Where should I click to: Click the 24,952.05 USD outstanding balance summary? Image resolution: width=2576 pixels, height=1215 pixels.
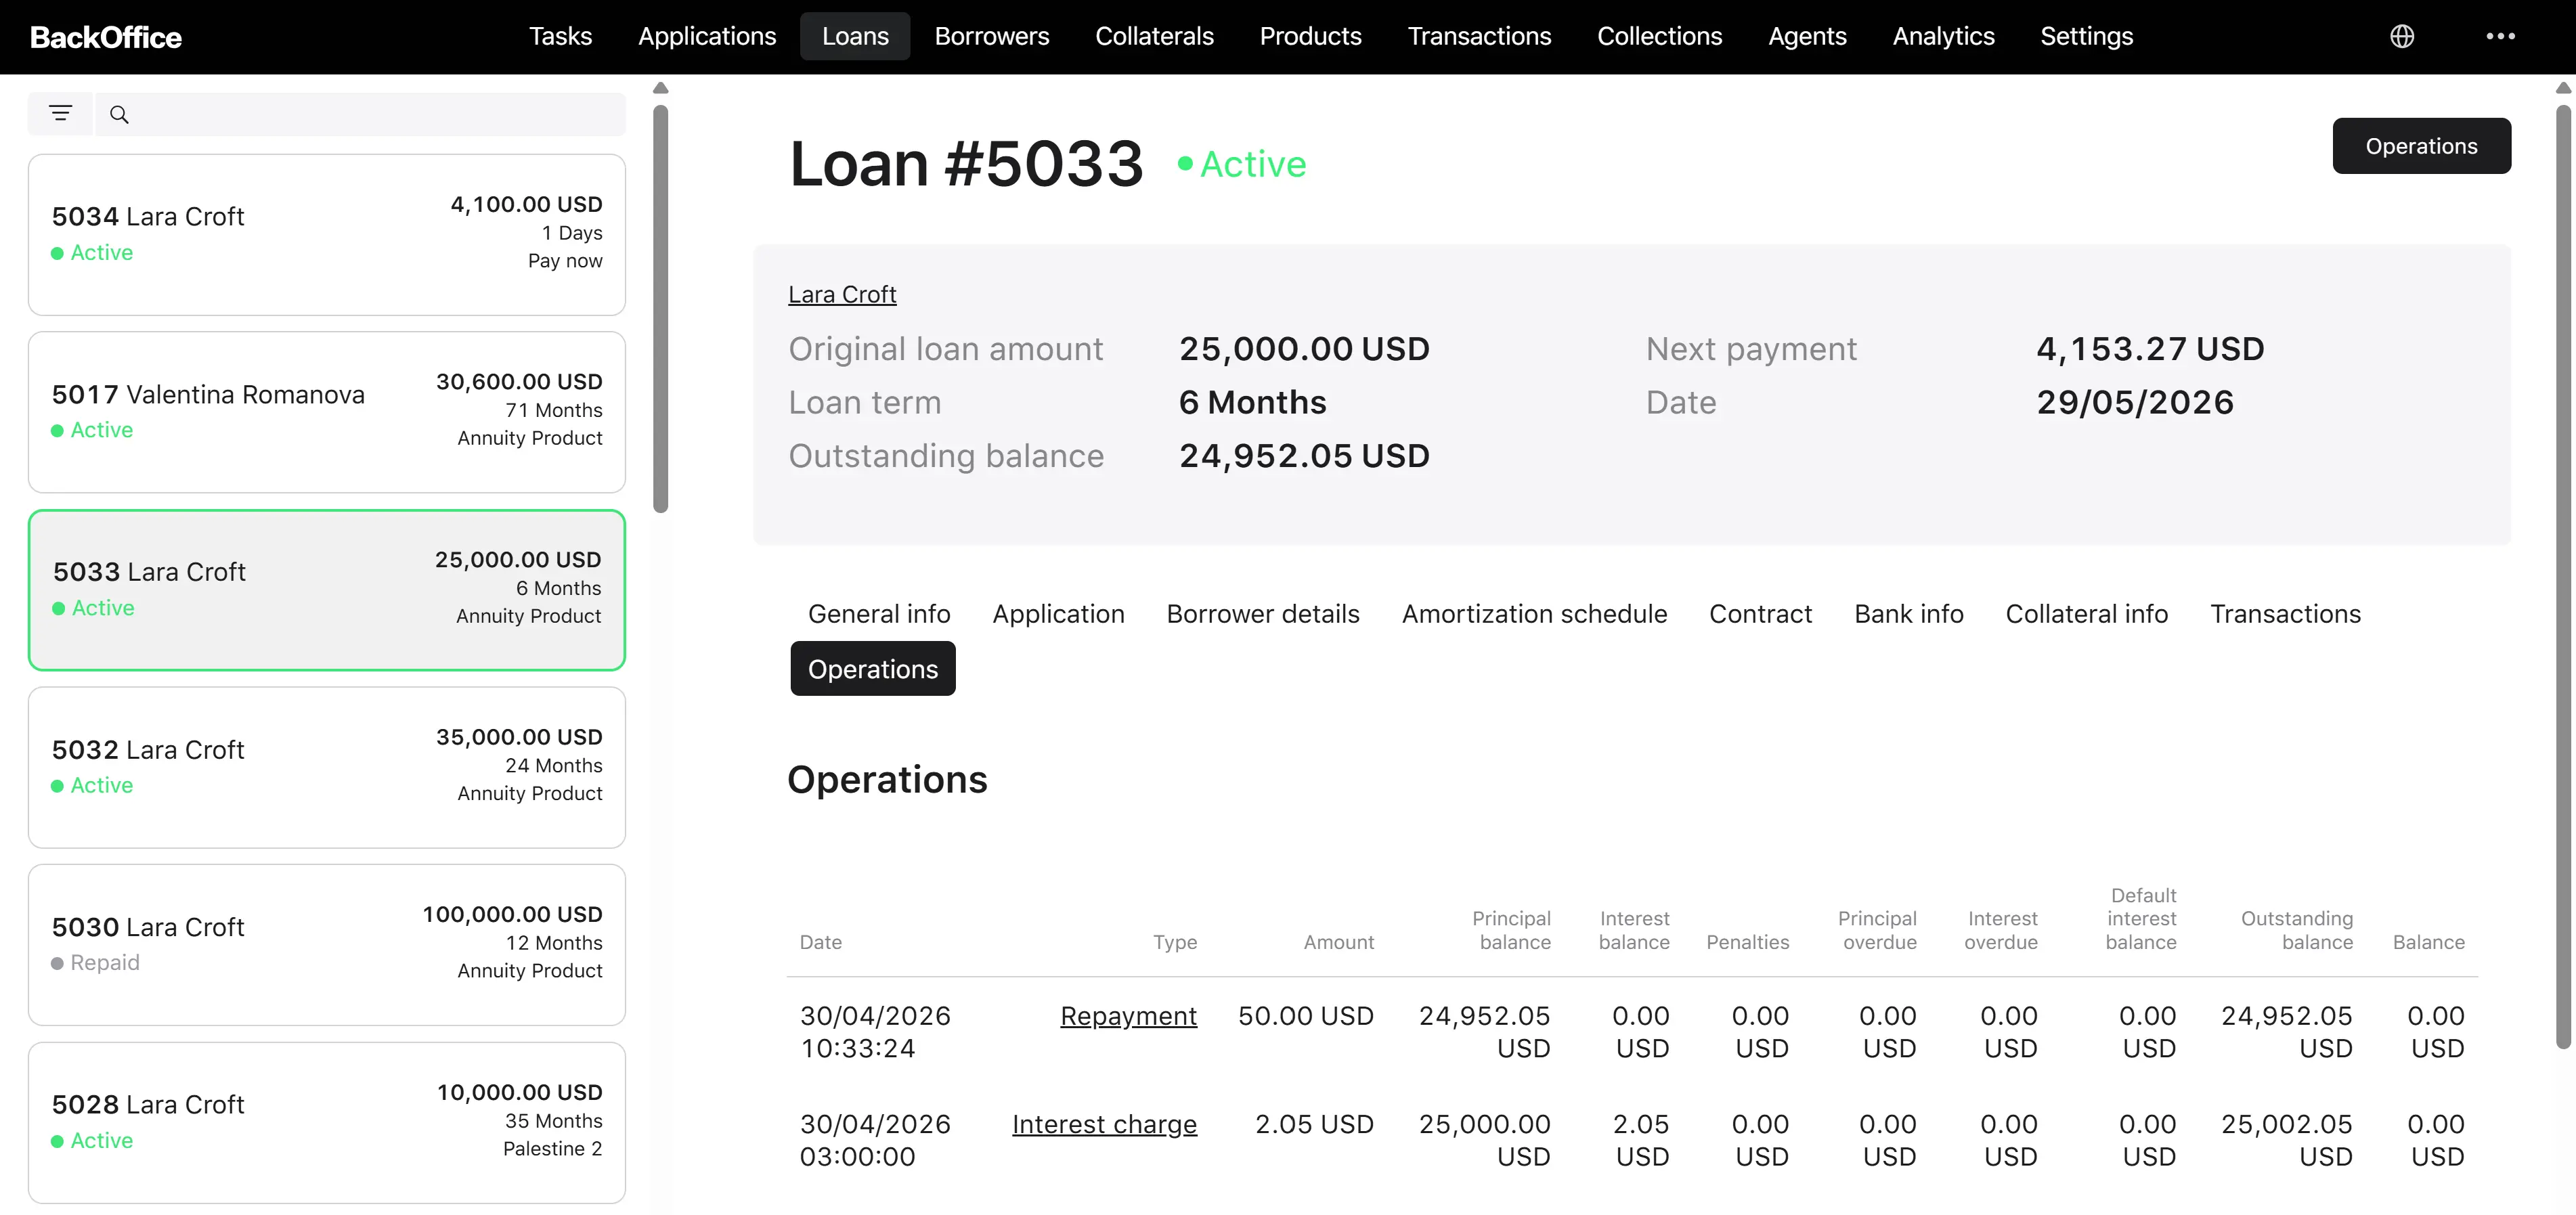[1304, 456]
